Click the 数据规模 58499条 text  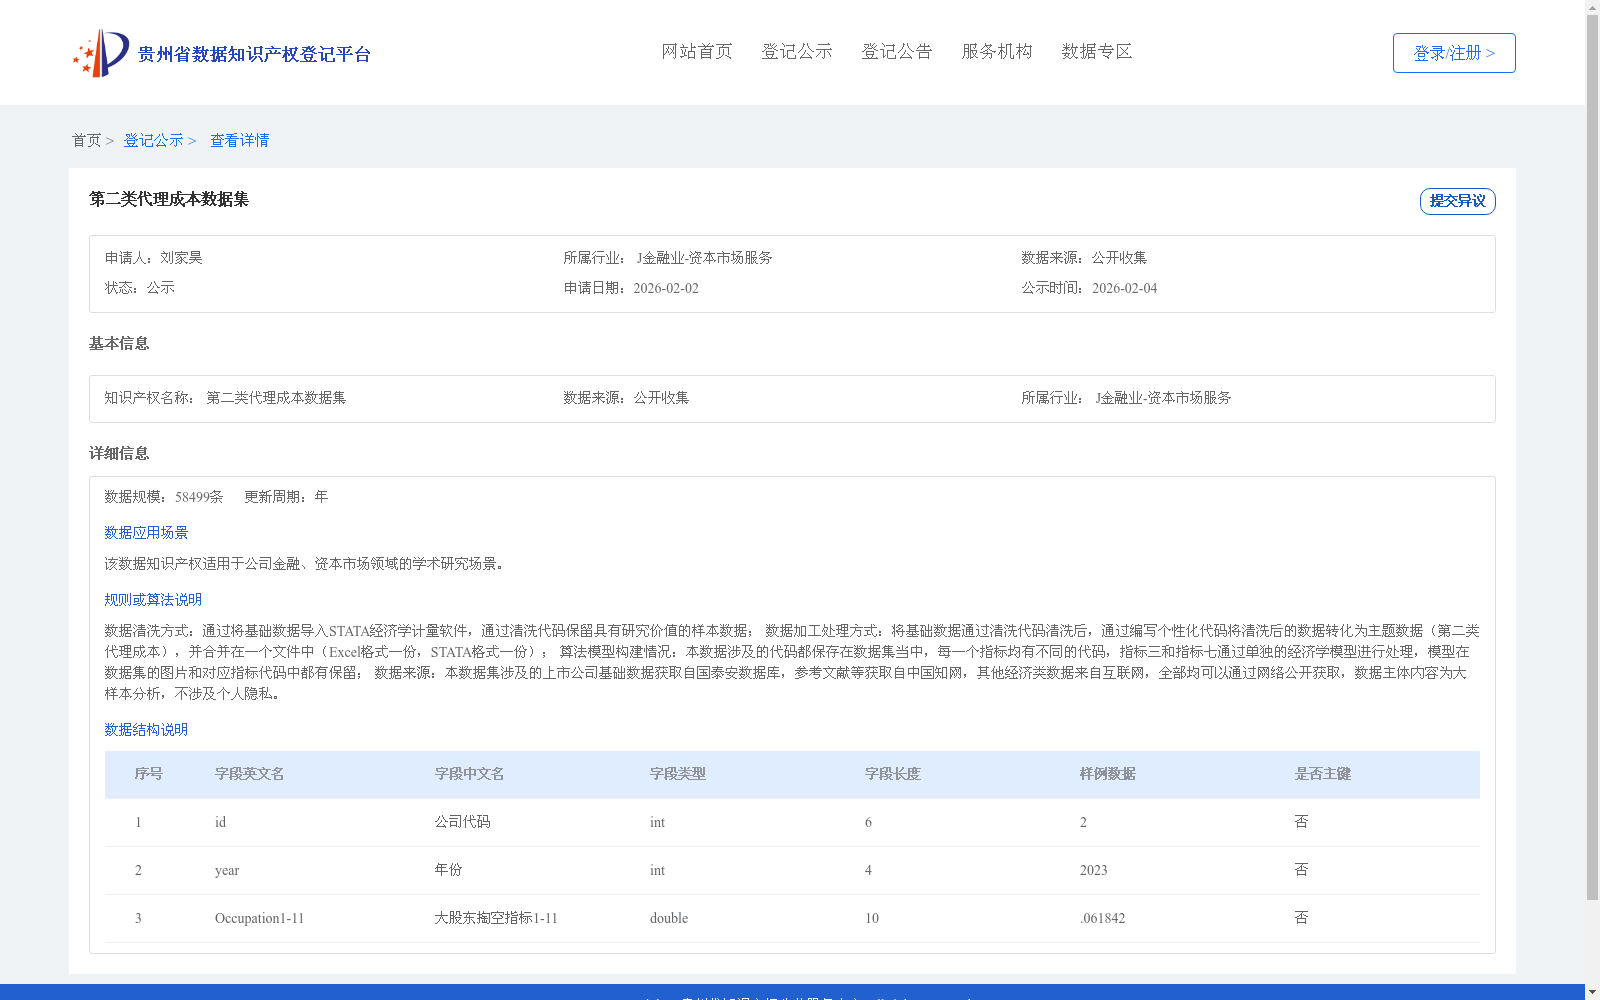click(164, 497)
